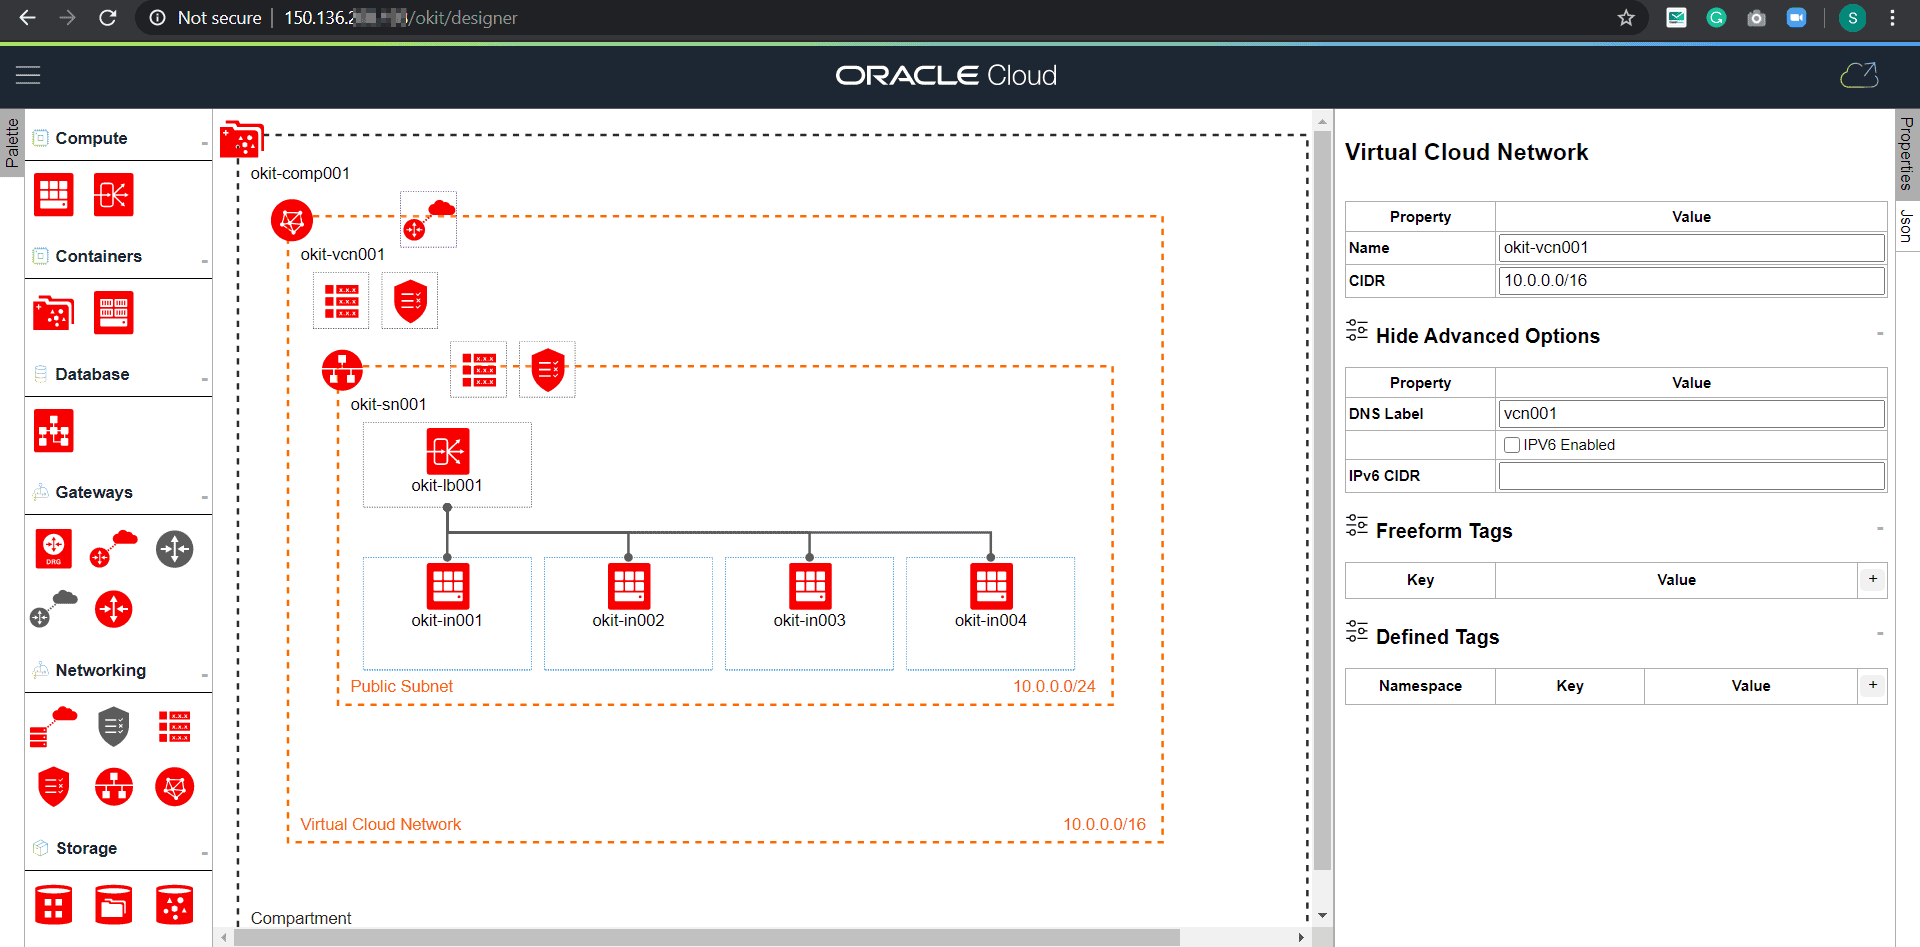Add a new Freeform Tag row

(1872, 579)
